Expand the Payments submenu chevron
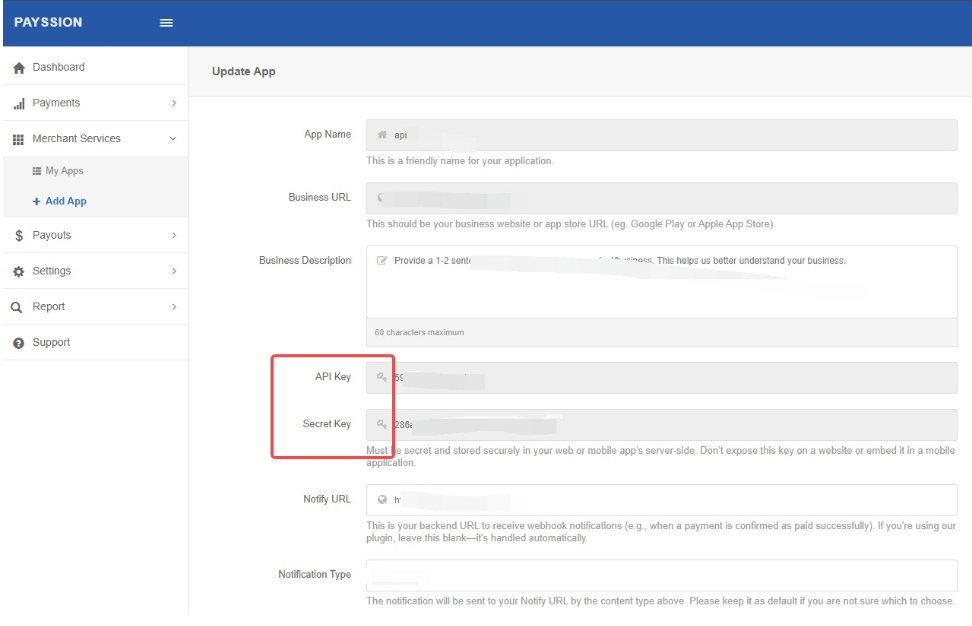972x626 pixels. pyautogui.click(x=173, y=103)
